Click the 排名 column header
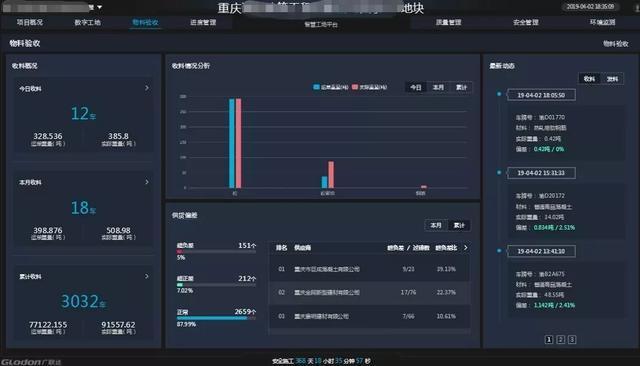This screenshot has width=640, height=366. [281, 248]
